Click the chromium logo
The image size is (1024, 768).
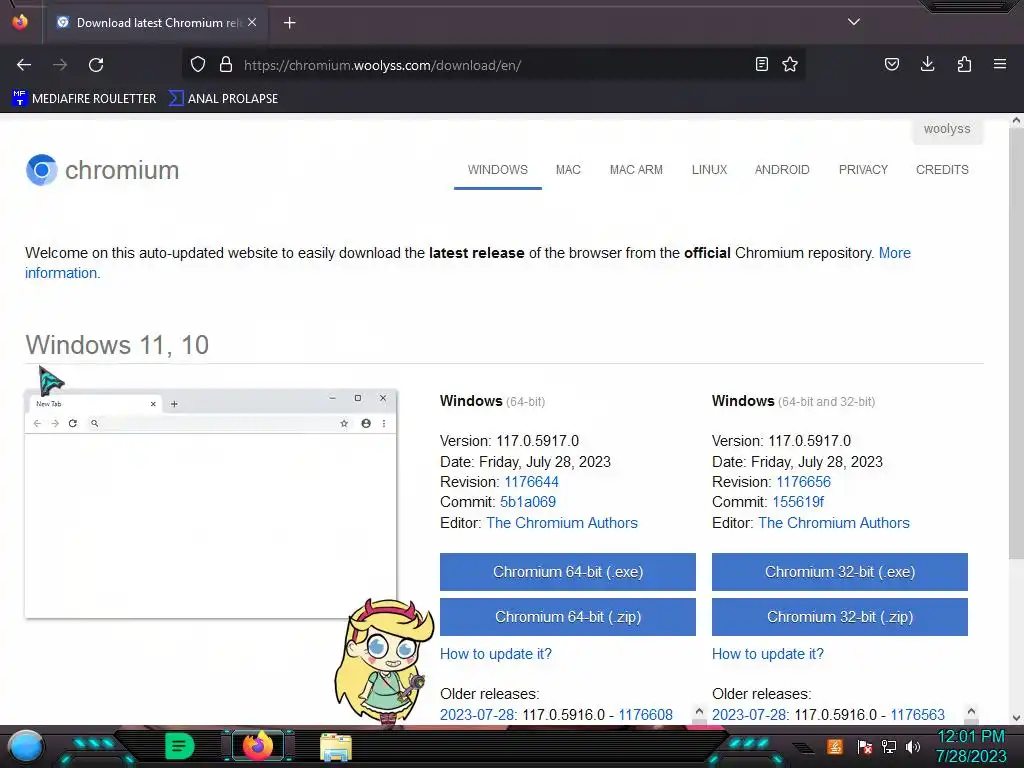click(103, 170)
